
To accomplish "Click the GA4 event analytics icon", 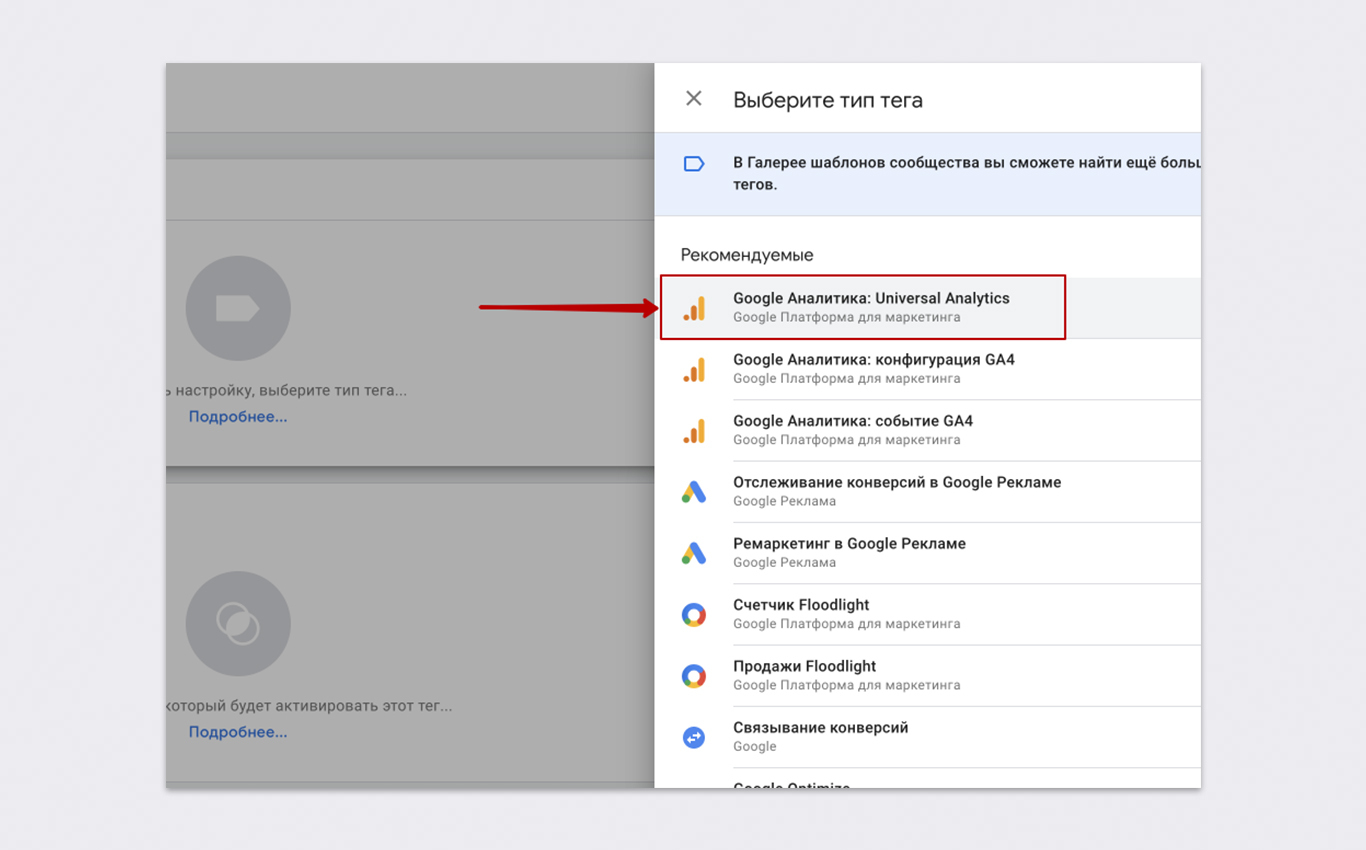I will 694,431.
